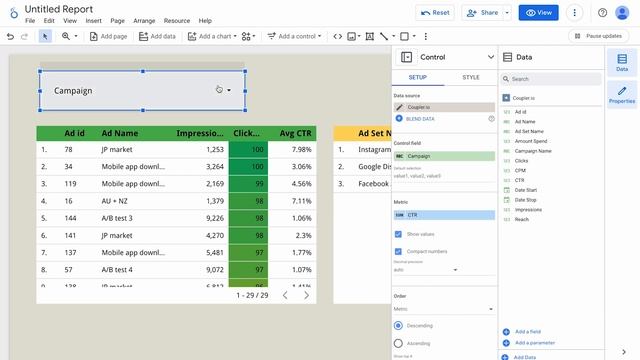The width and height of the screenshot is (640, 360).
Task: Open the Campaign control dropdown arrow
Action: 229,90
